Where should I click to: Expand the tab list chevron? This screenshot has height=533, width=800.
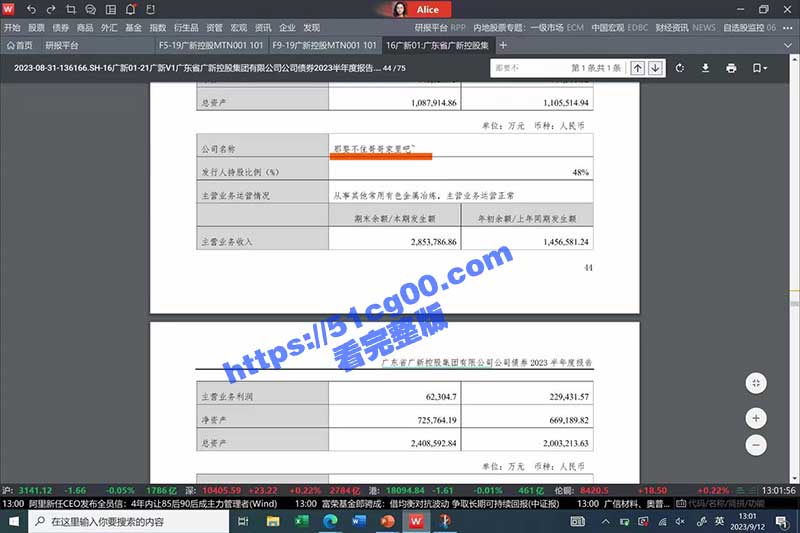788,45
